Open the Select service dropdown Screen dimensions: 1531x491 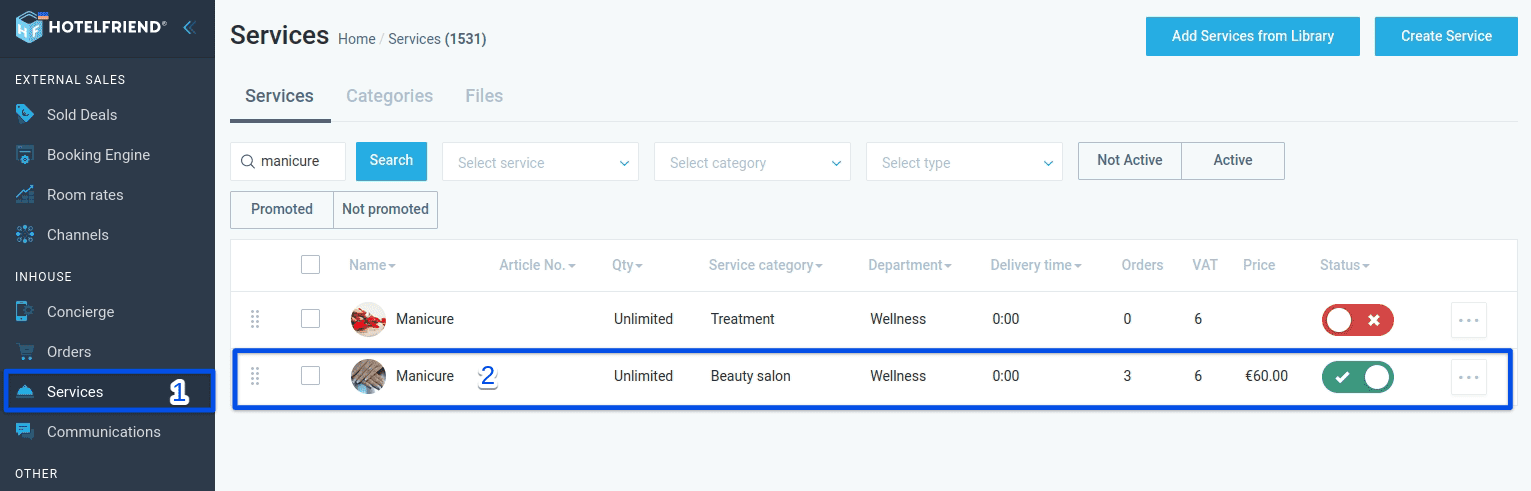click(x=540, y=162)
